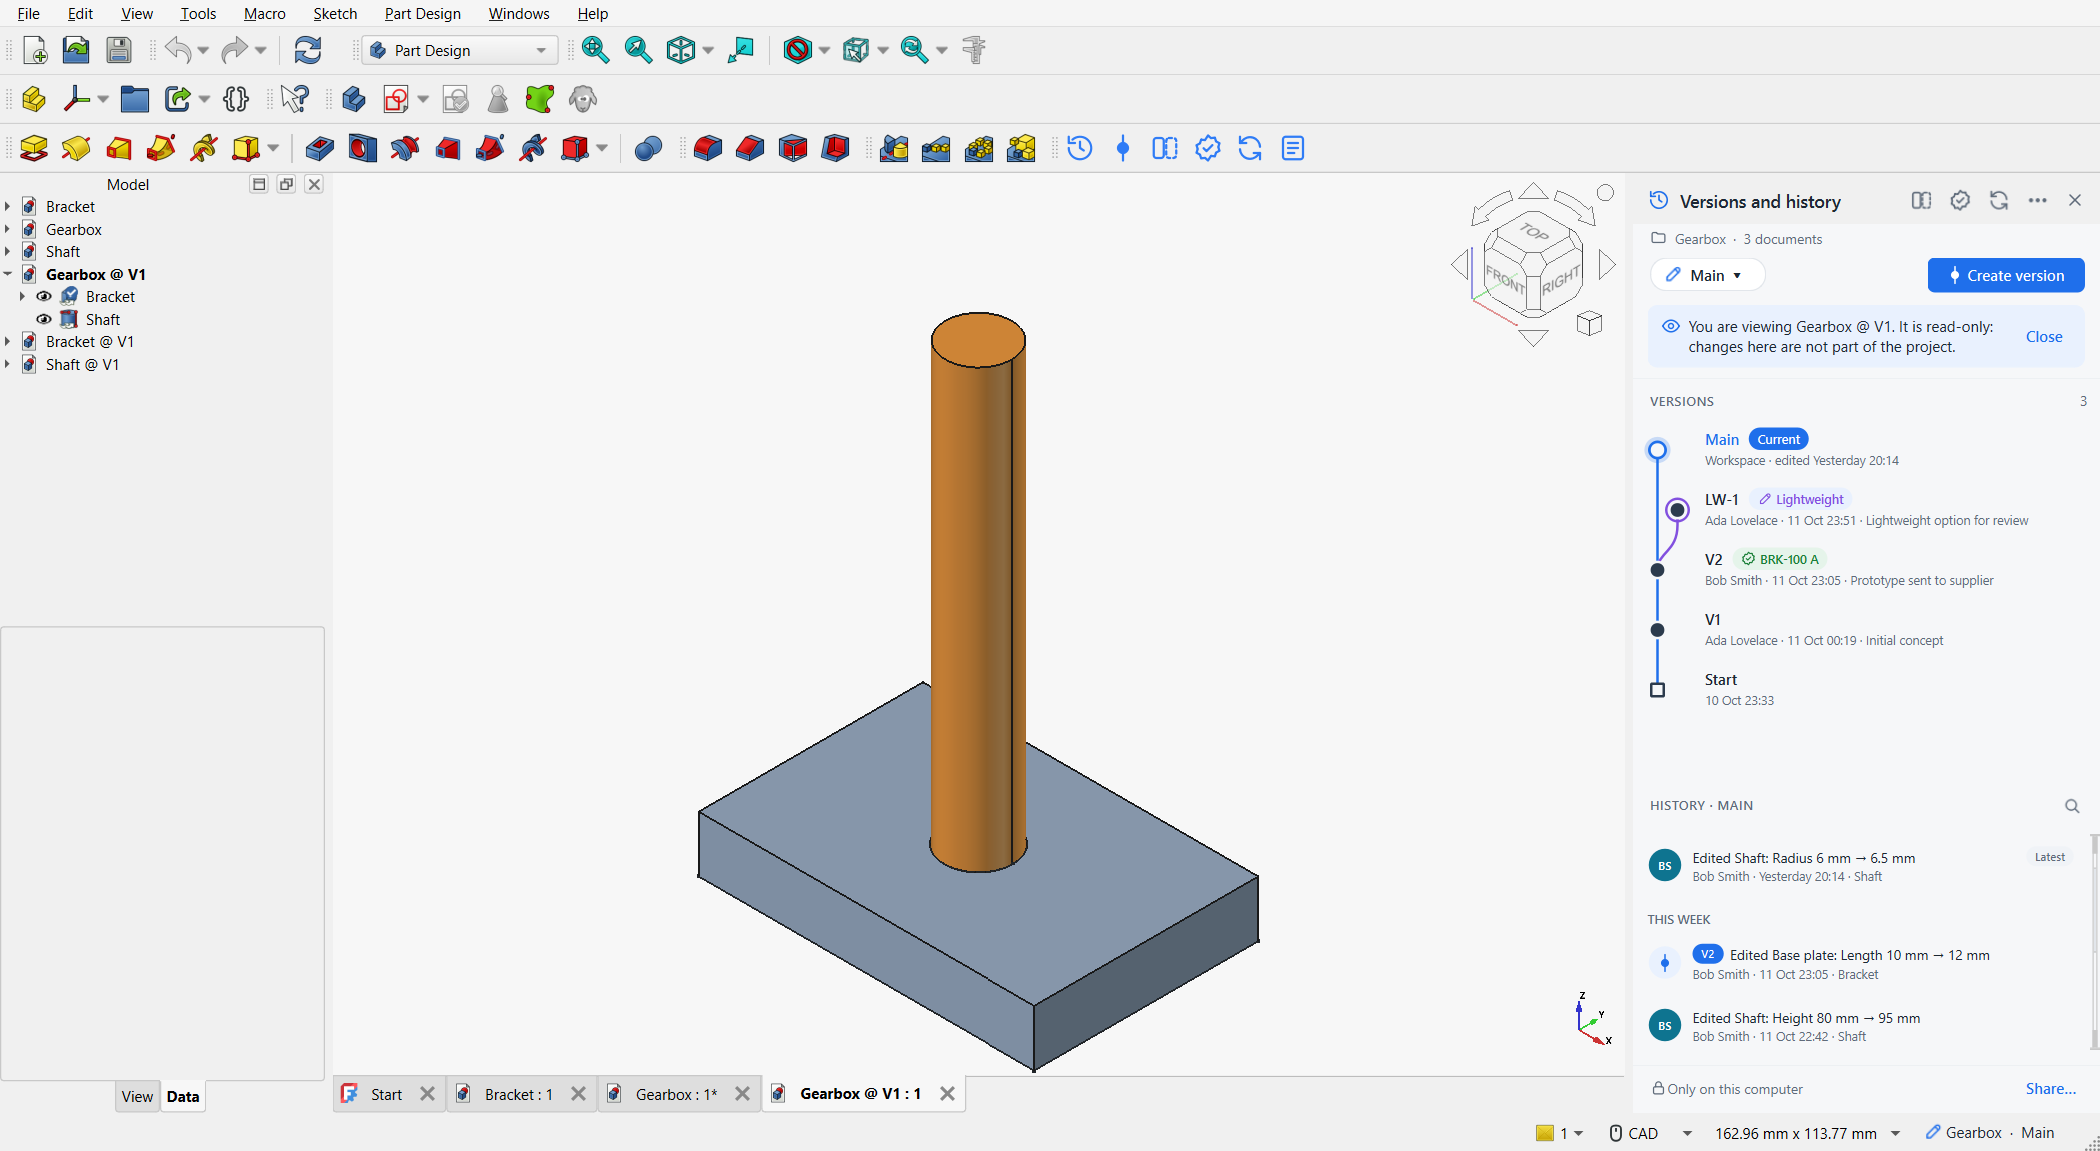Viewport: 2100px width, 1151px height.
Task: Click the Pocket tool icon
Action: (320, 149)
